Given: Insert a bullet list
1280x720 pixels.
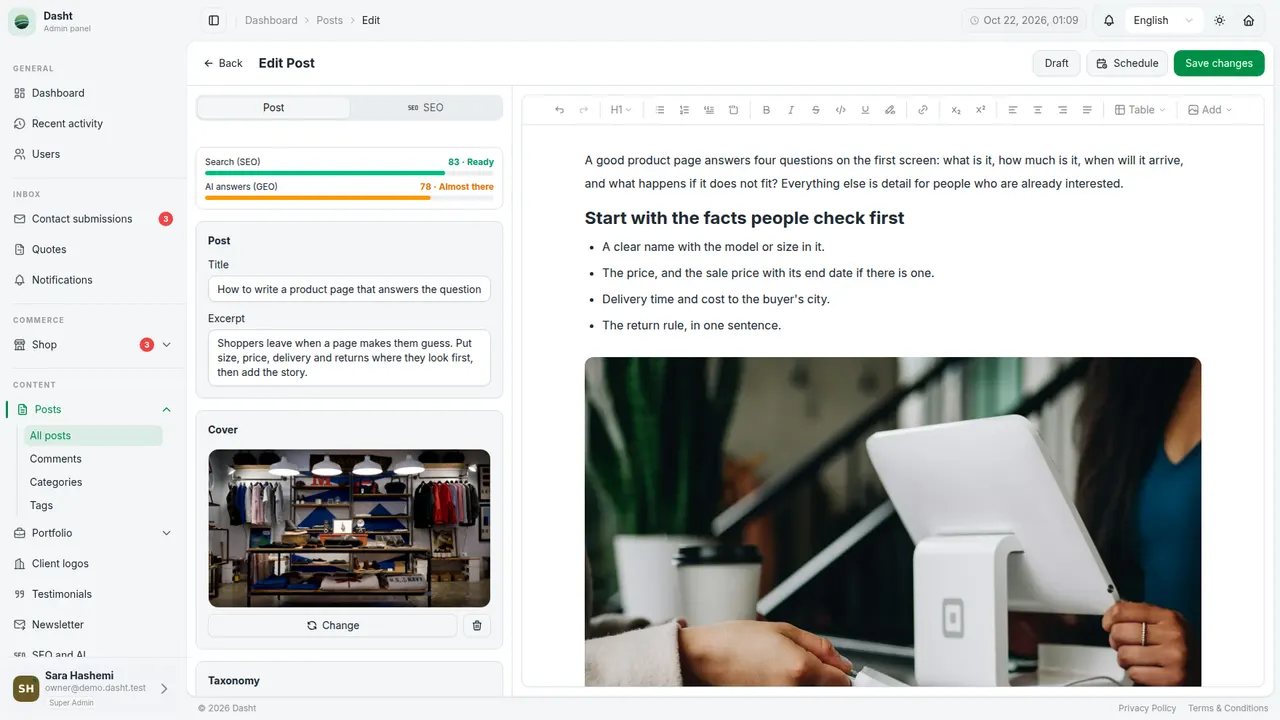Looking at the screenshot, I should click(660, 110).
